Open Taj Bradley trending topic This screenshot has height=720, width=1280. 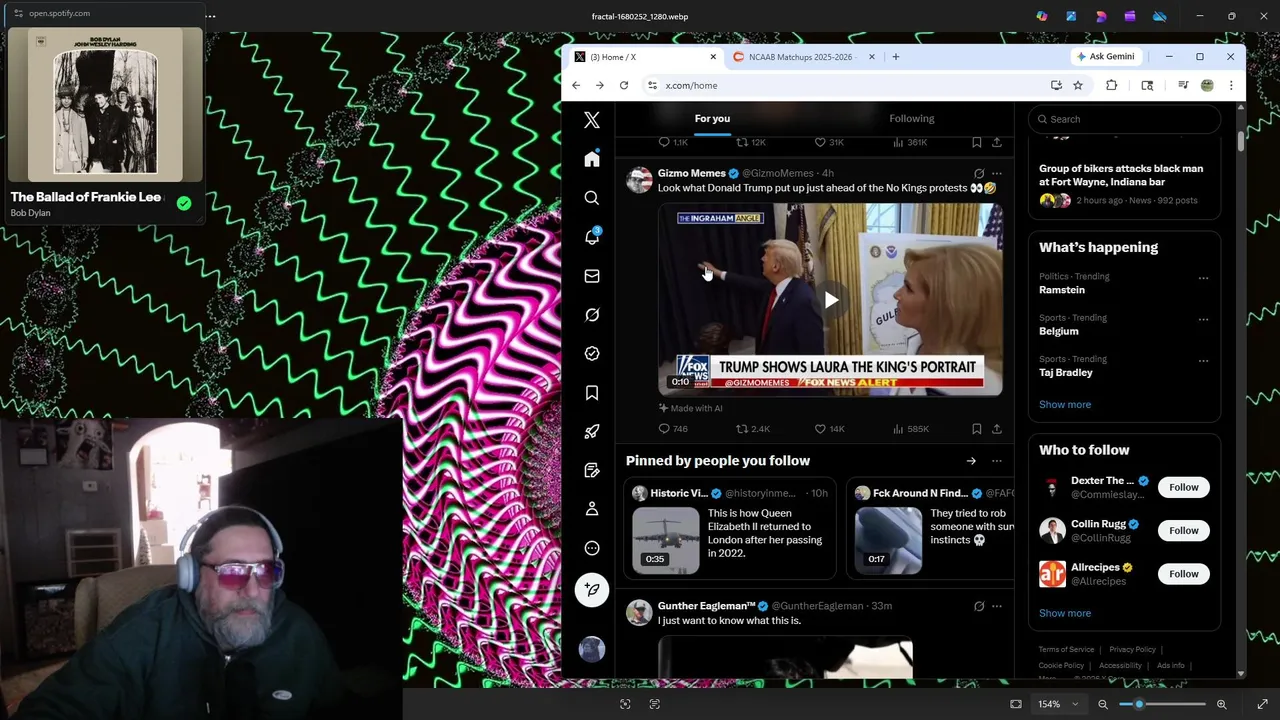point(1066,372)
